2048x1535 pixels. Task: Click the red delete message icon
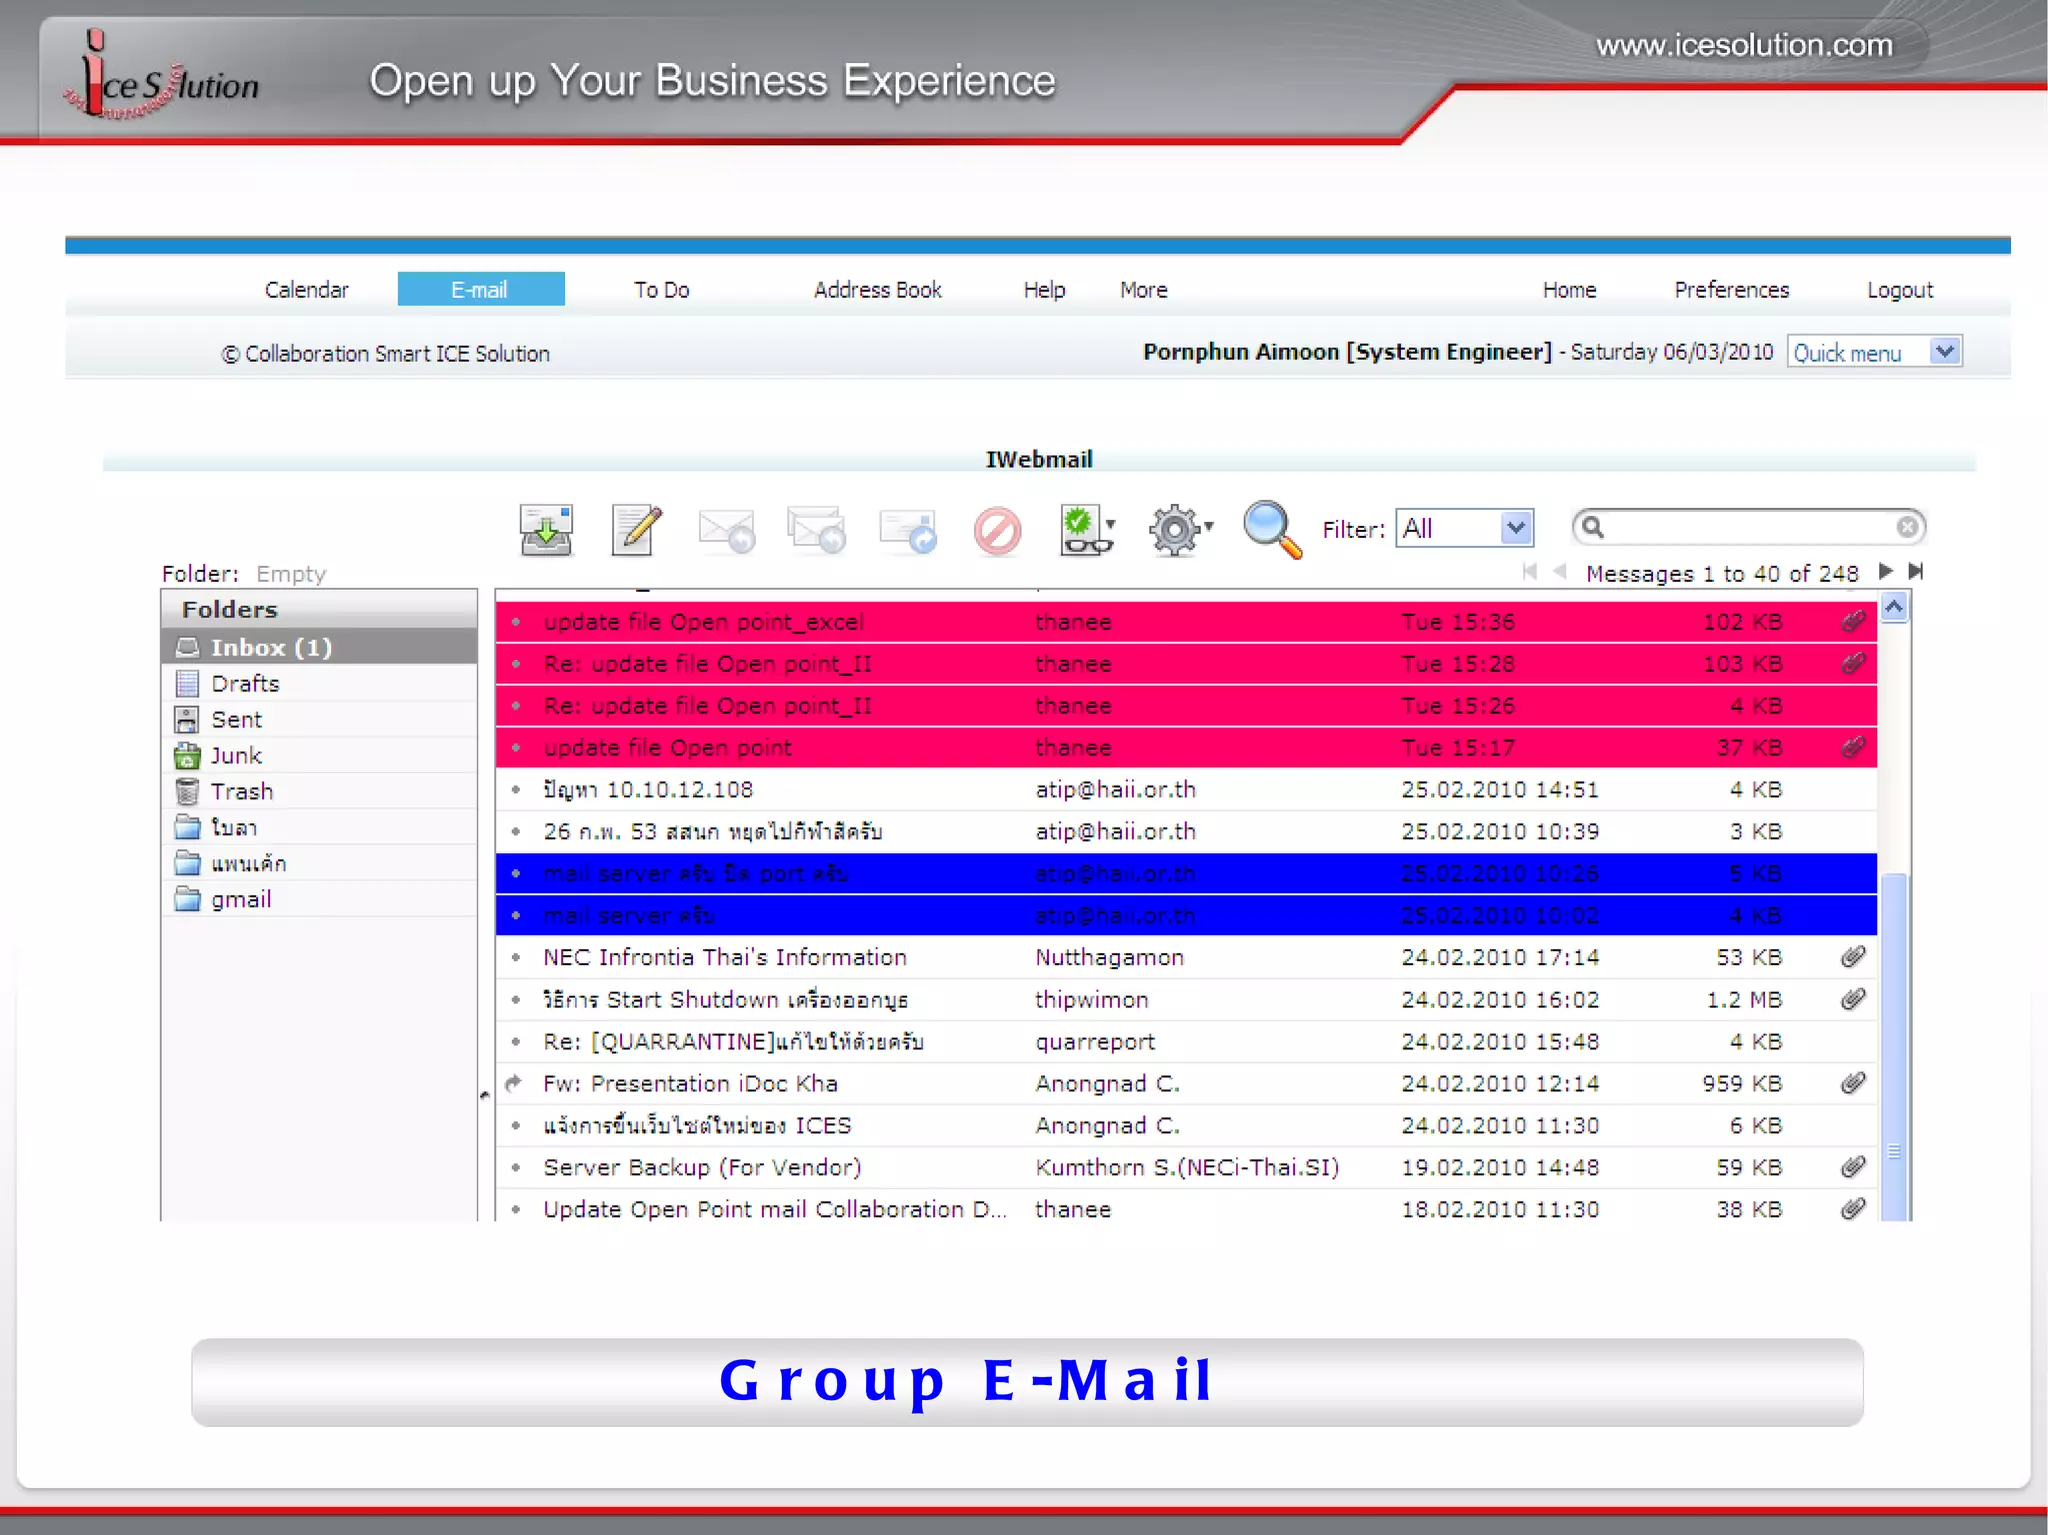point(997,530)
